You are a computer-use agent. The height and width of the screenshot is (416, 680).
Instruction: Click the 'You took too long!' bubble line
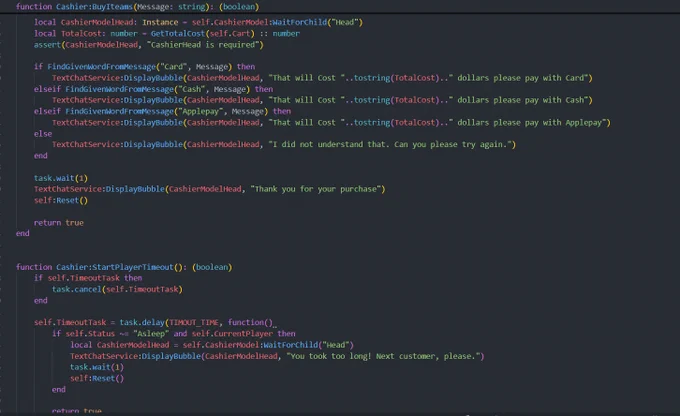(x=277, y=356)
